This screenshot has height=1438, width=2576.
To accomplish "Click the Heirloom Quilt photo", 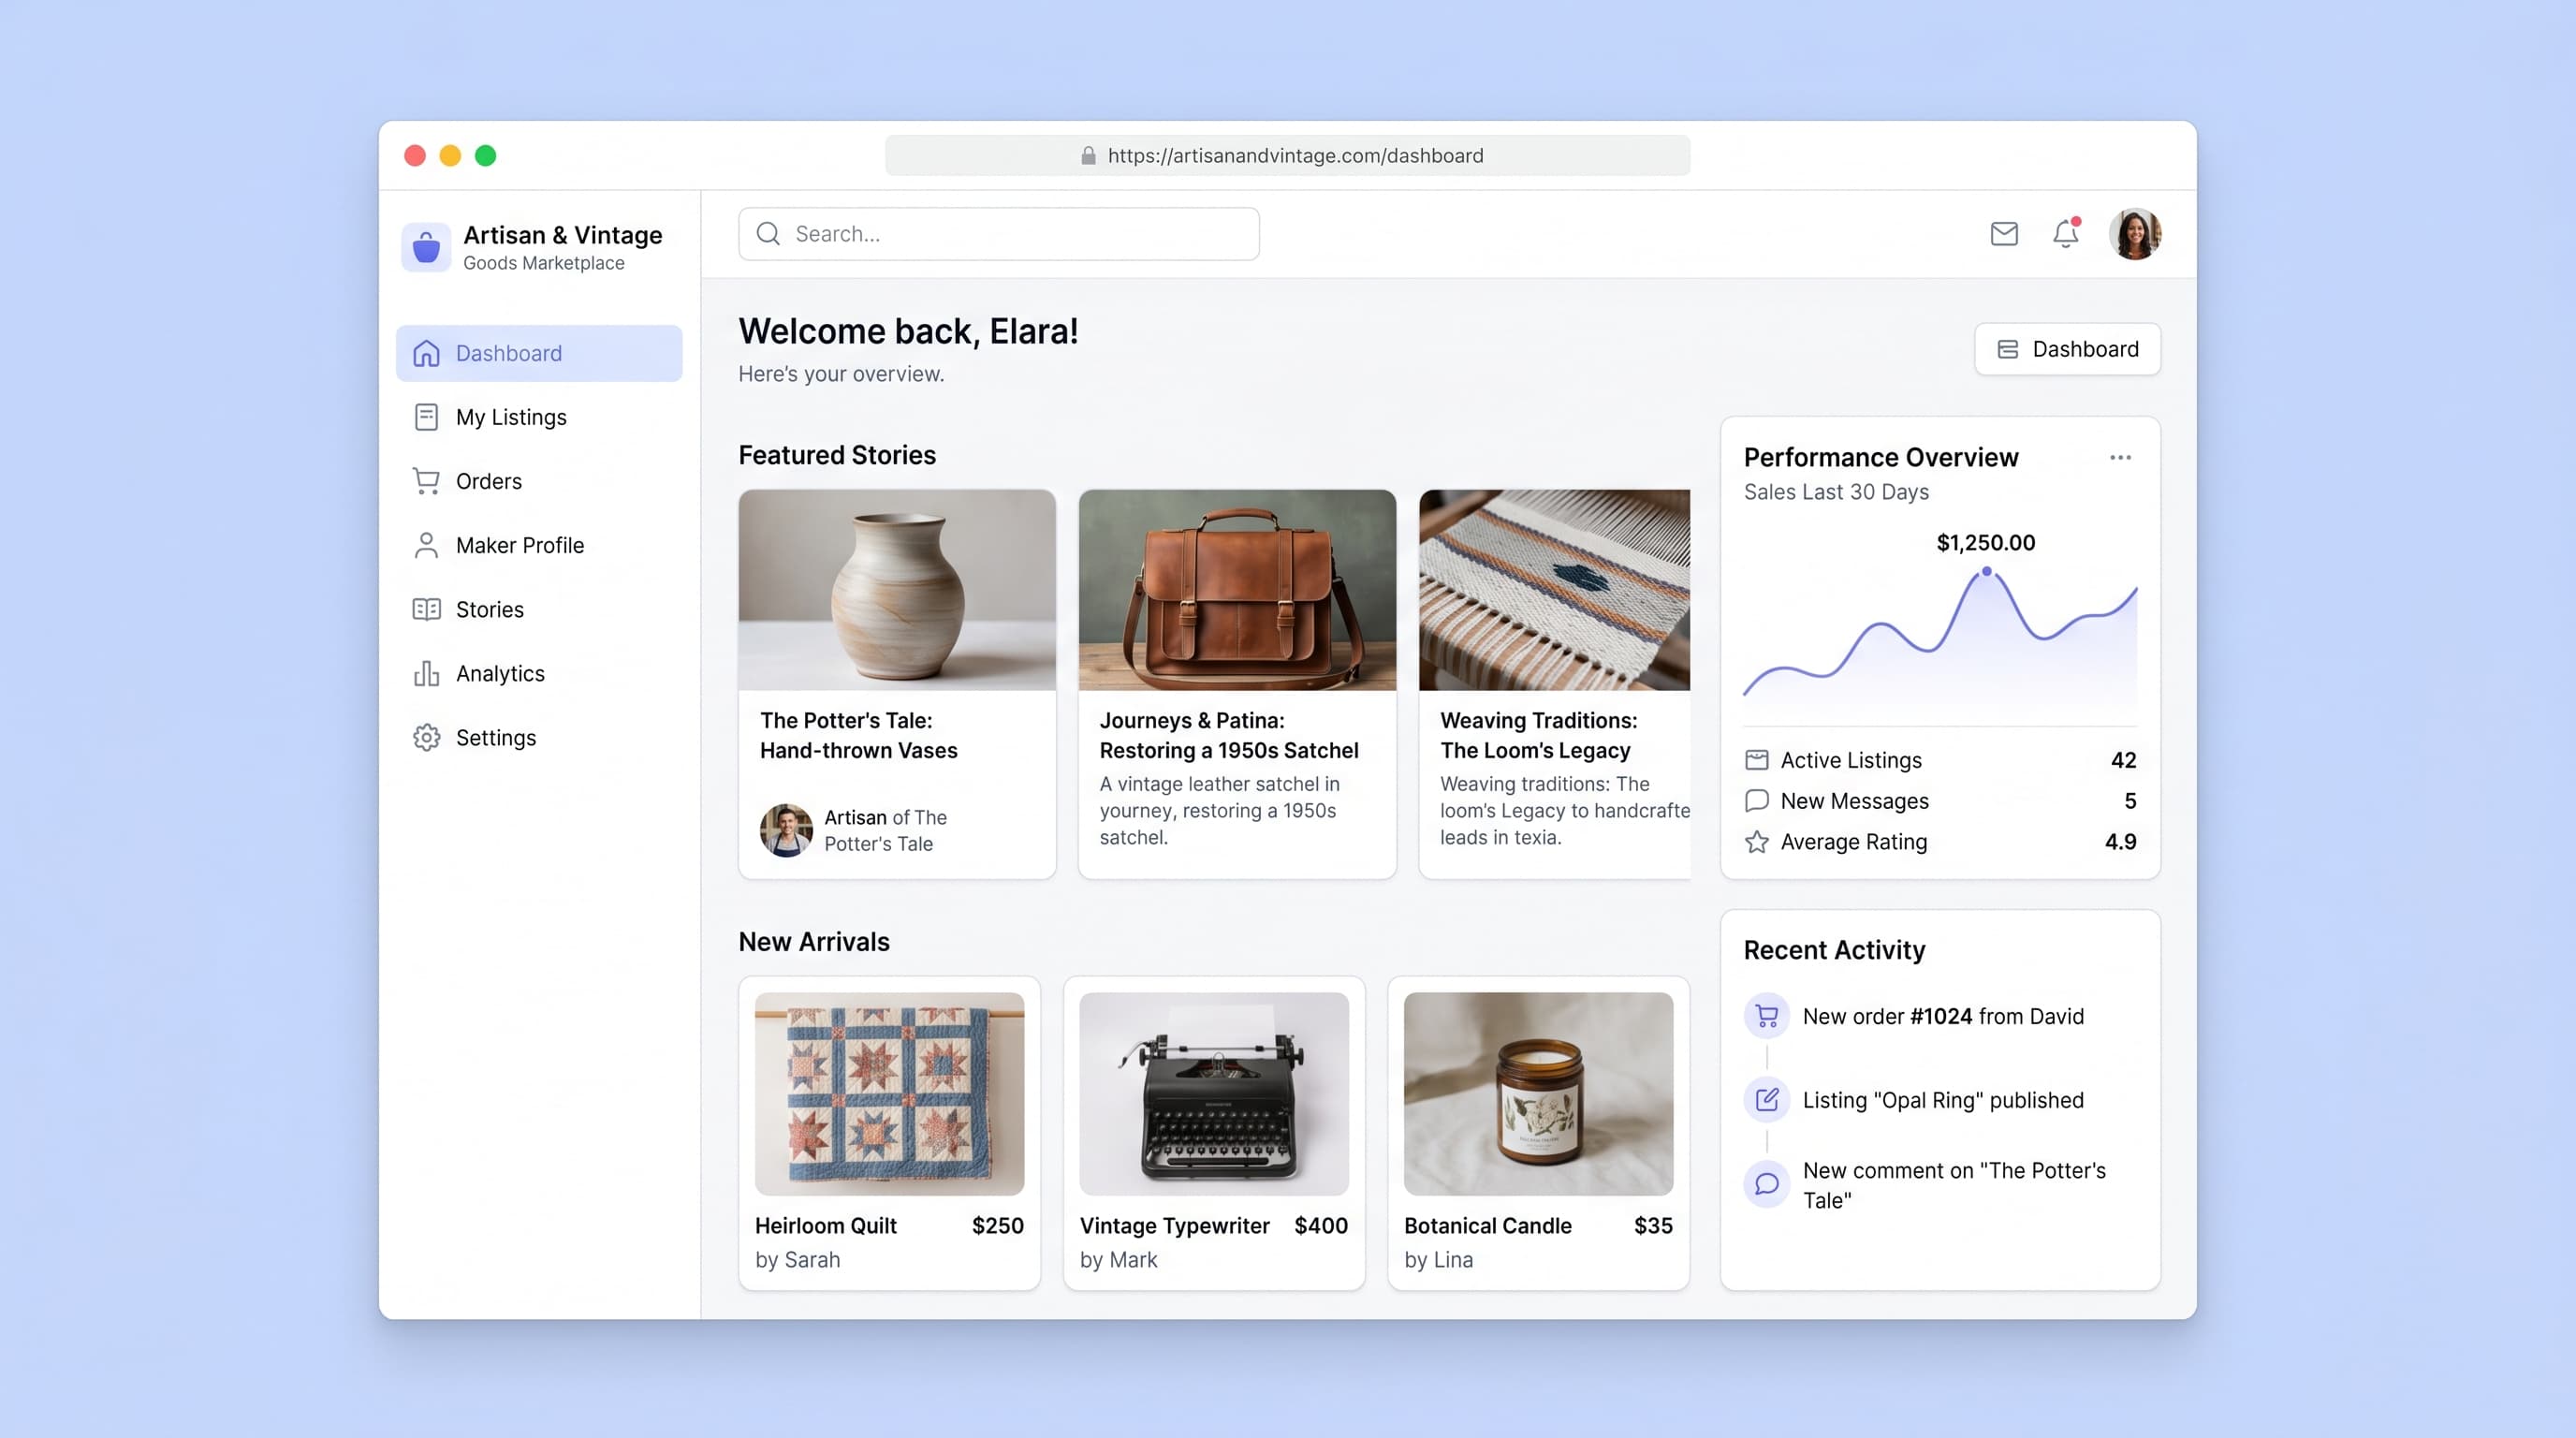I will pyautogui.click(x=889, y=1094).
